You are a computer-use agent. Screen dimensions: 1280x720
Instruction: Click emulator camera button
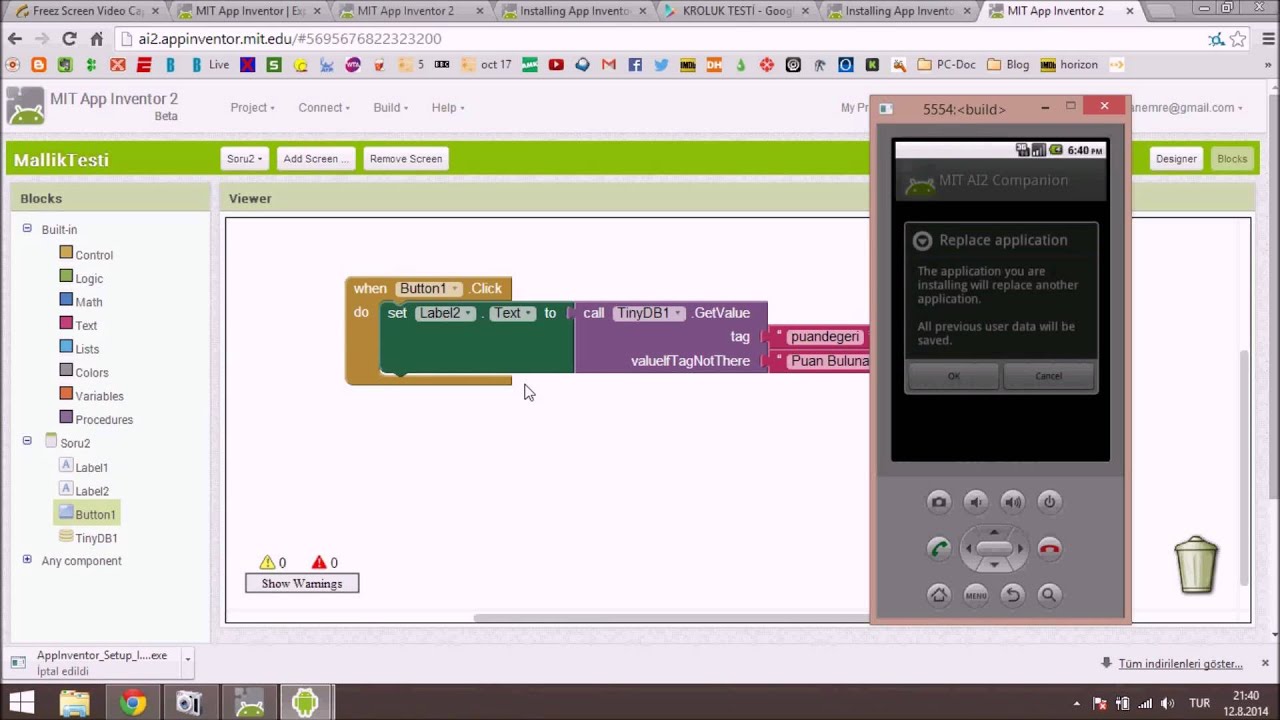coord(939,502)
